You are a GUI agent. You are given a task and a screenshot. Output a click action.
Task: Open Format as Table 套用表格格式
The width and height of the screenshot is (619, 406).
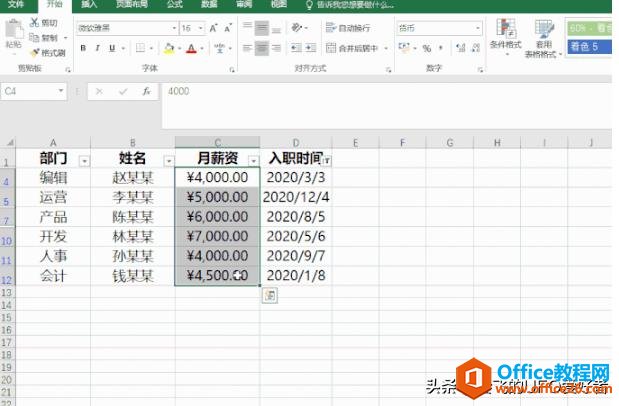coord(543,38)
